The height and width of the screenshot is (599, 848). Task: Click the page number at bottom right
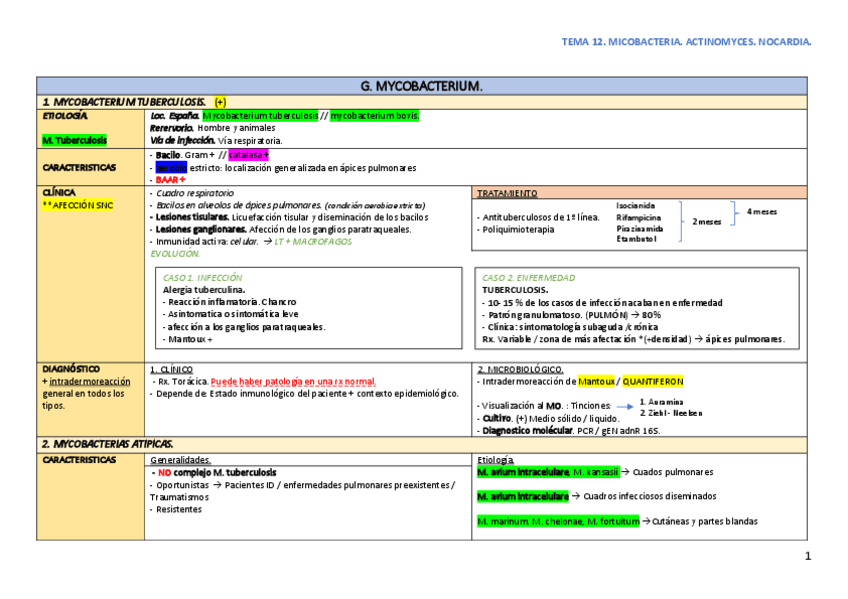[808, 555]
